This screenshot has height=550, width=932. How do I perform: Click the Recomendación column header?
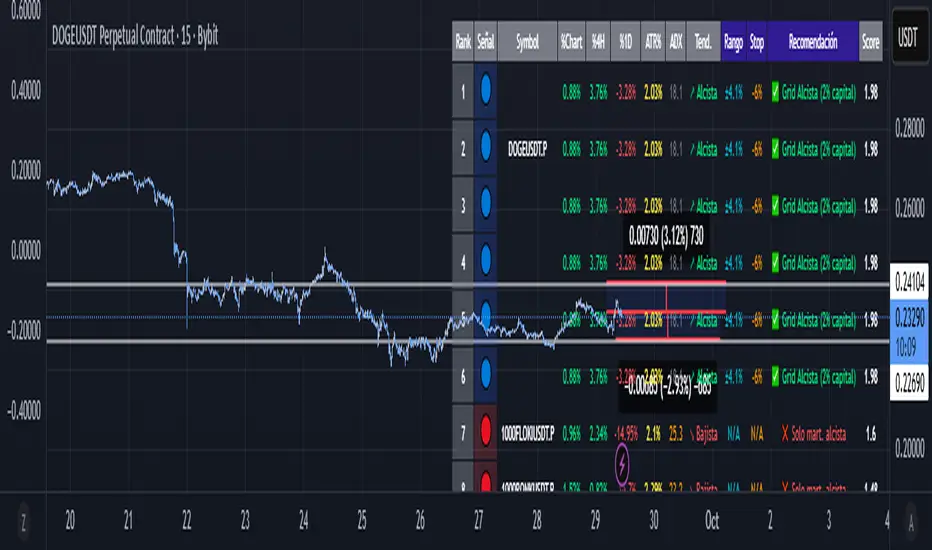pyautogui.click(x=814, y=41)
